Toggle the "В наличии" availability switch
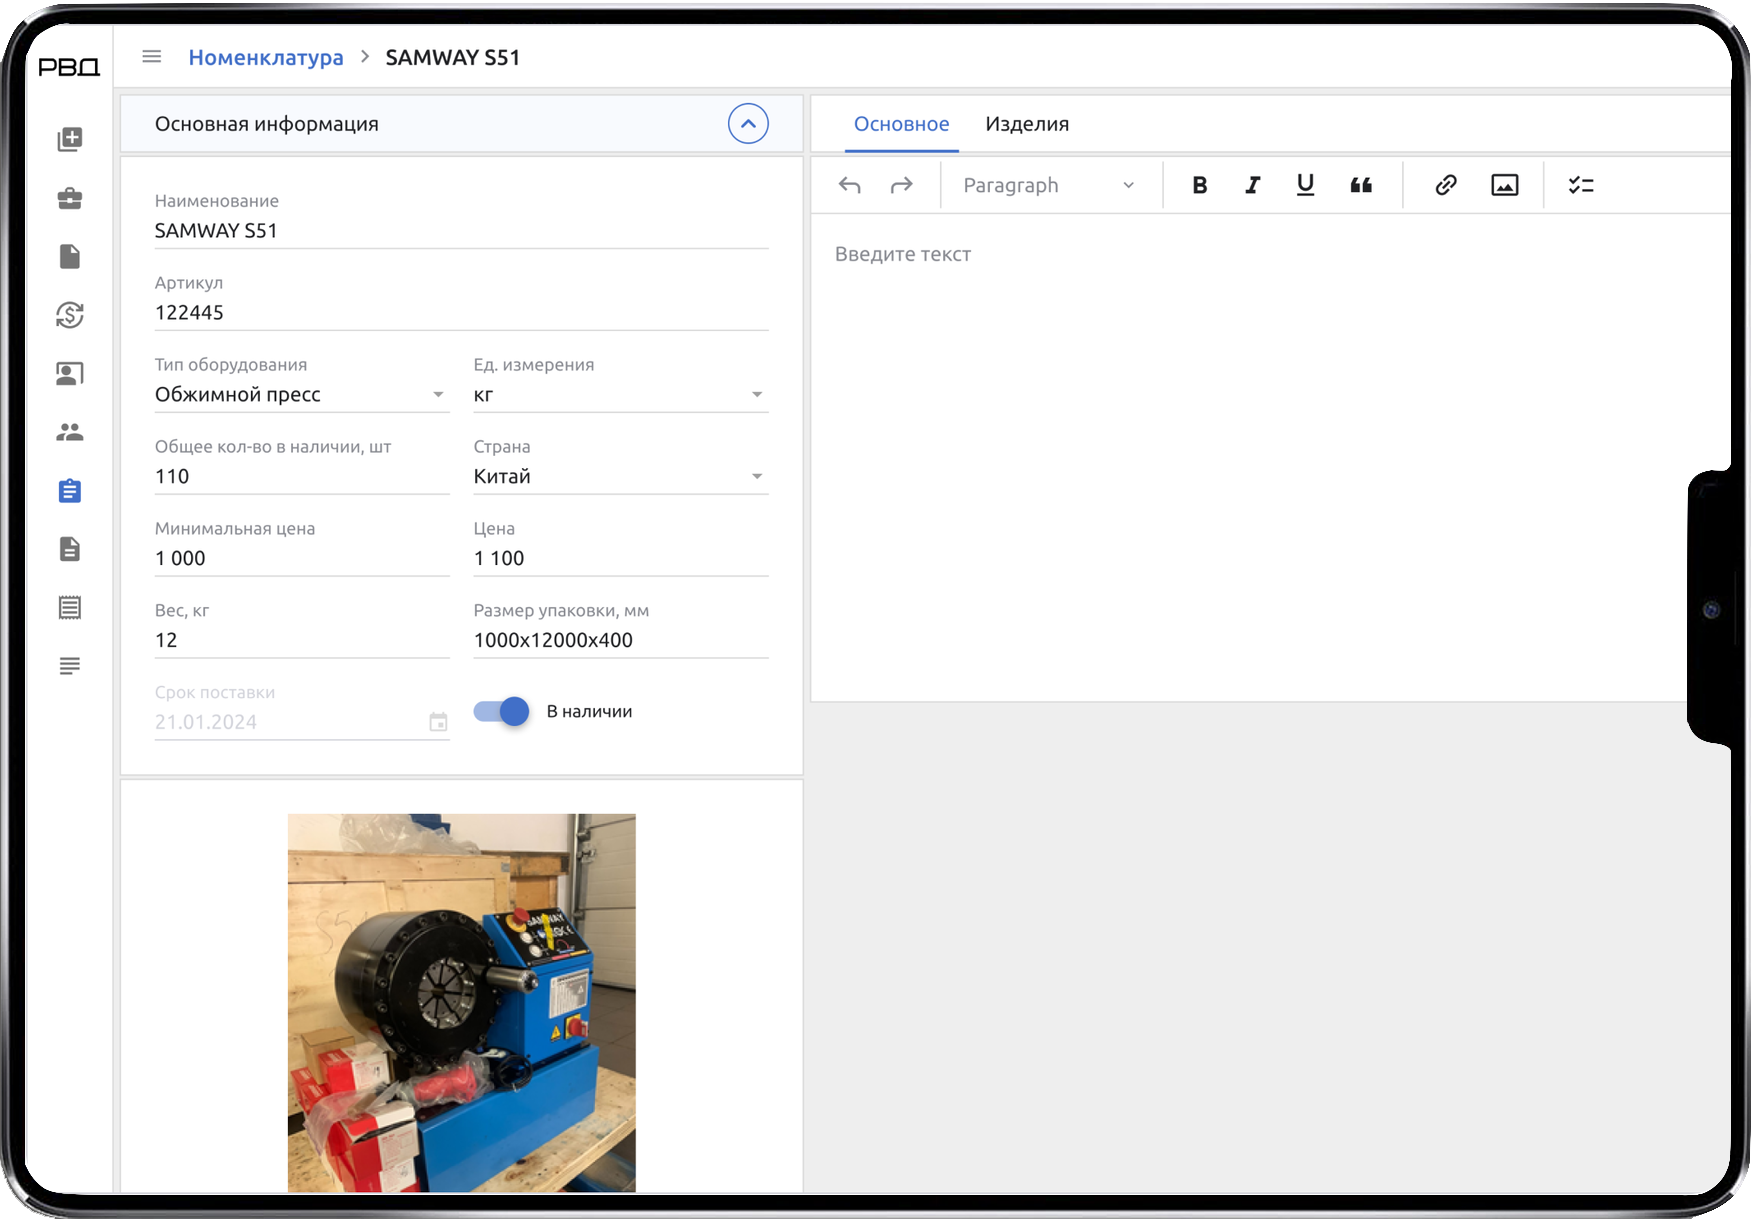Screen dimensions: 1753x1219 [x=500, y=711]
